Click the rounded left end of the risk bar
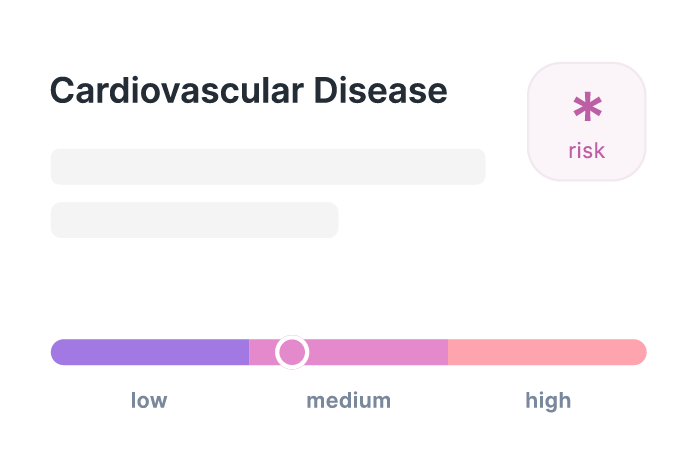This screenshot has height=476, width=698. [58, 352]
